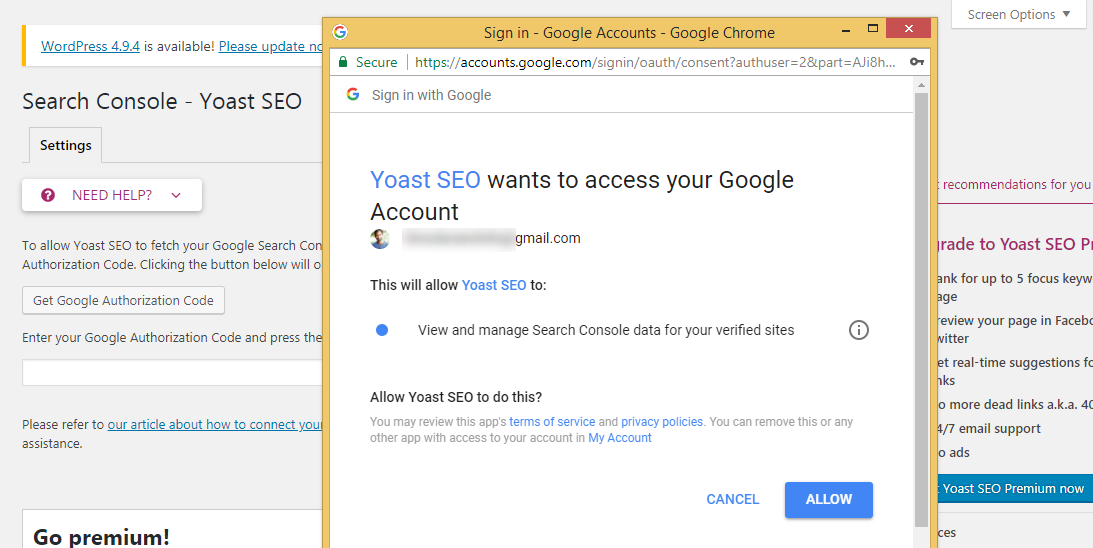
Task: Click the Google logo beside Sign in with Google
Action: click(353, 95)
